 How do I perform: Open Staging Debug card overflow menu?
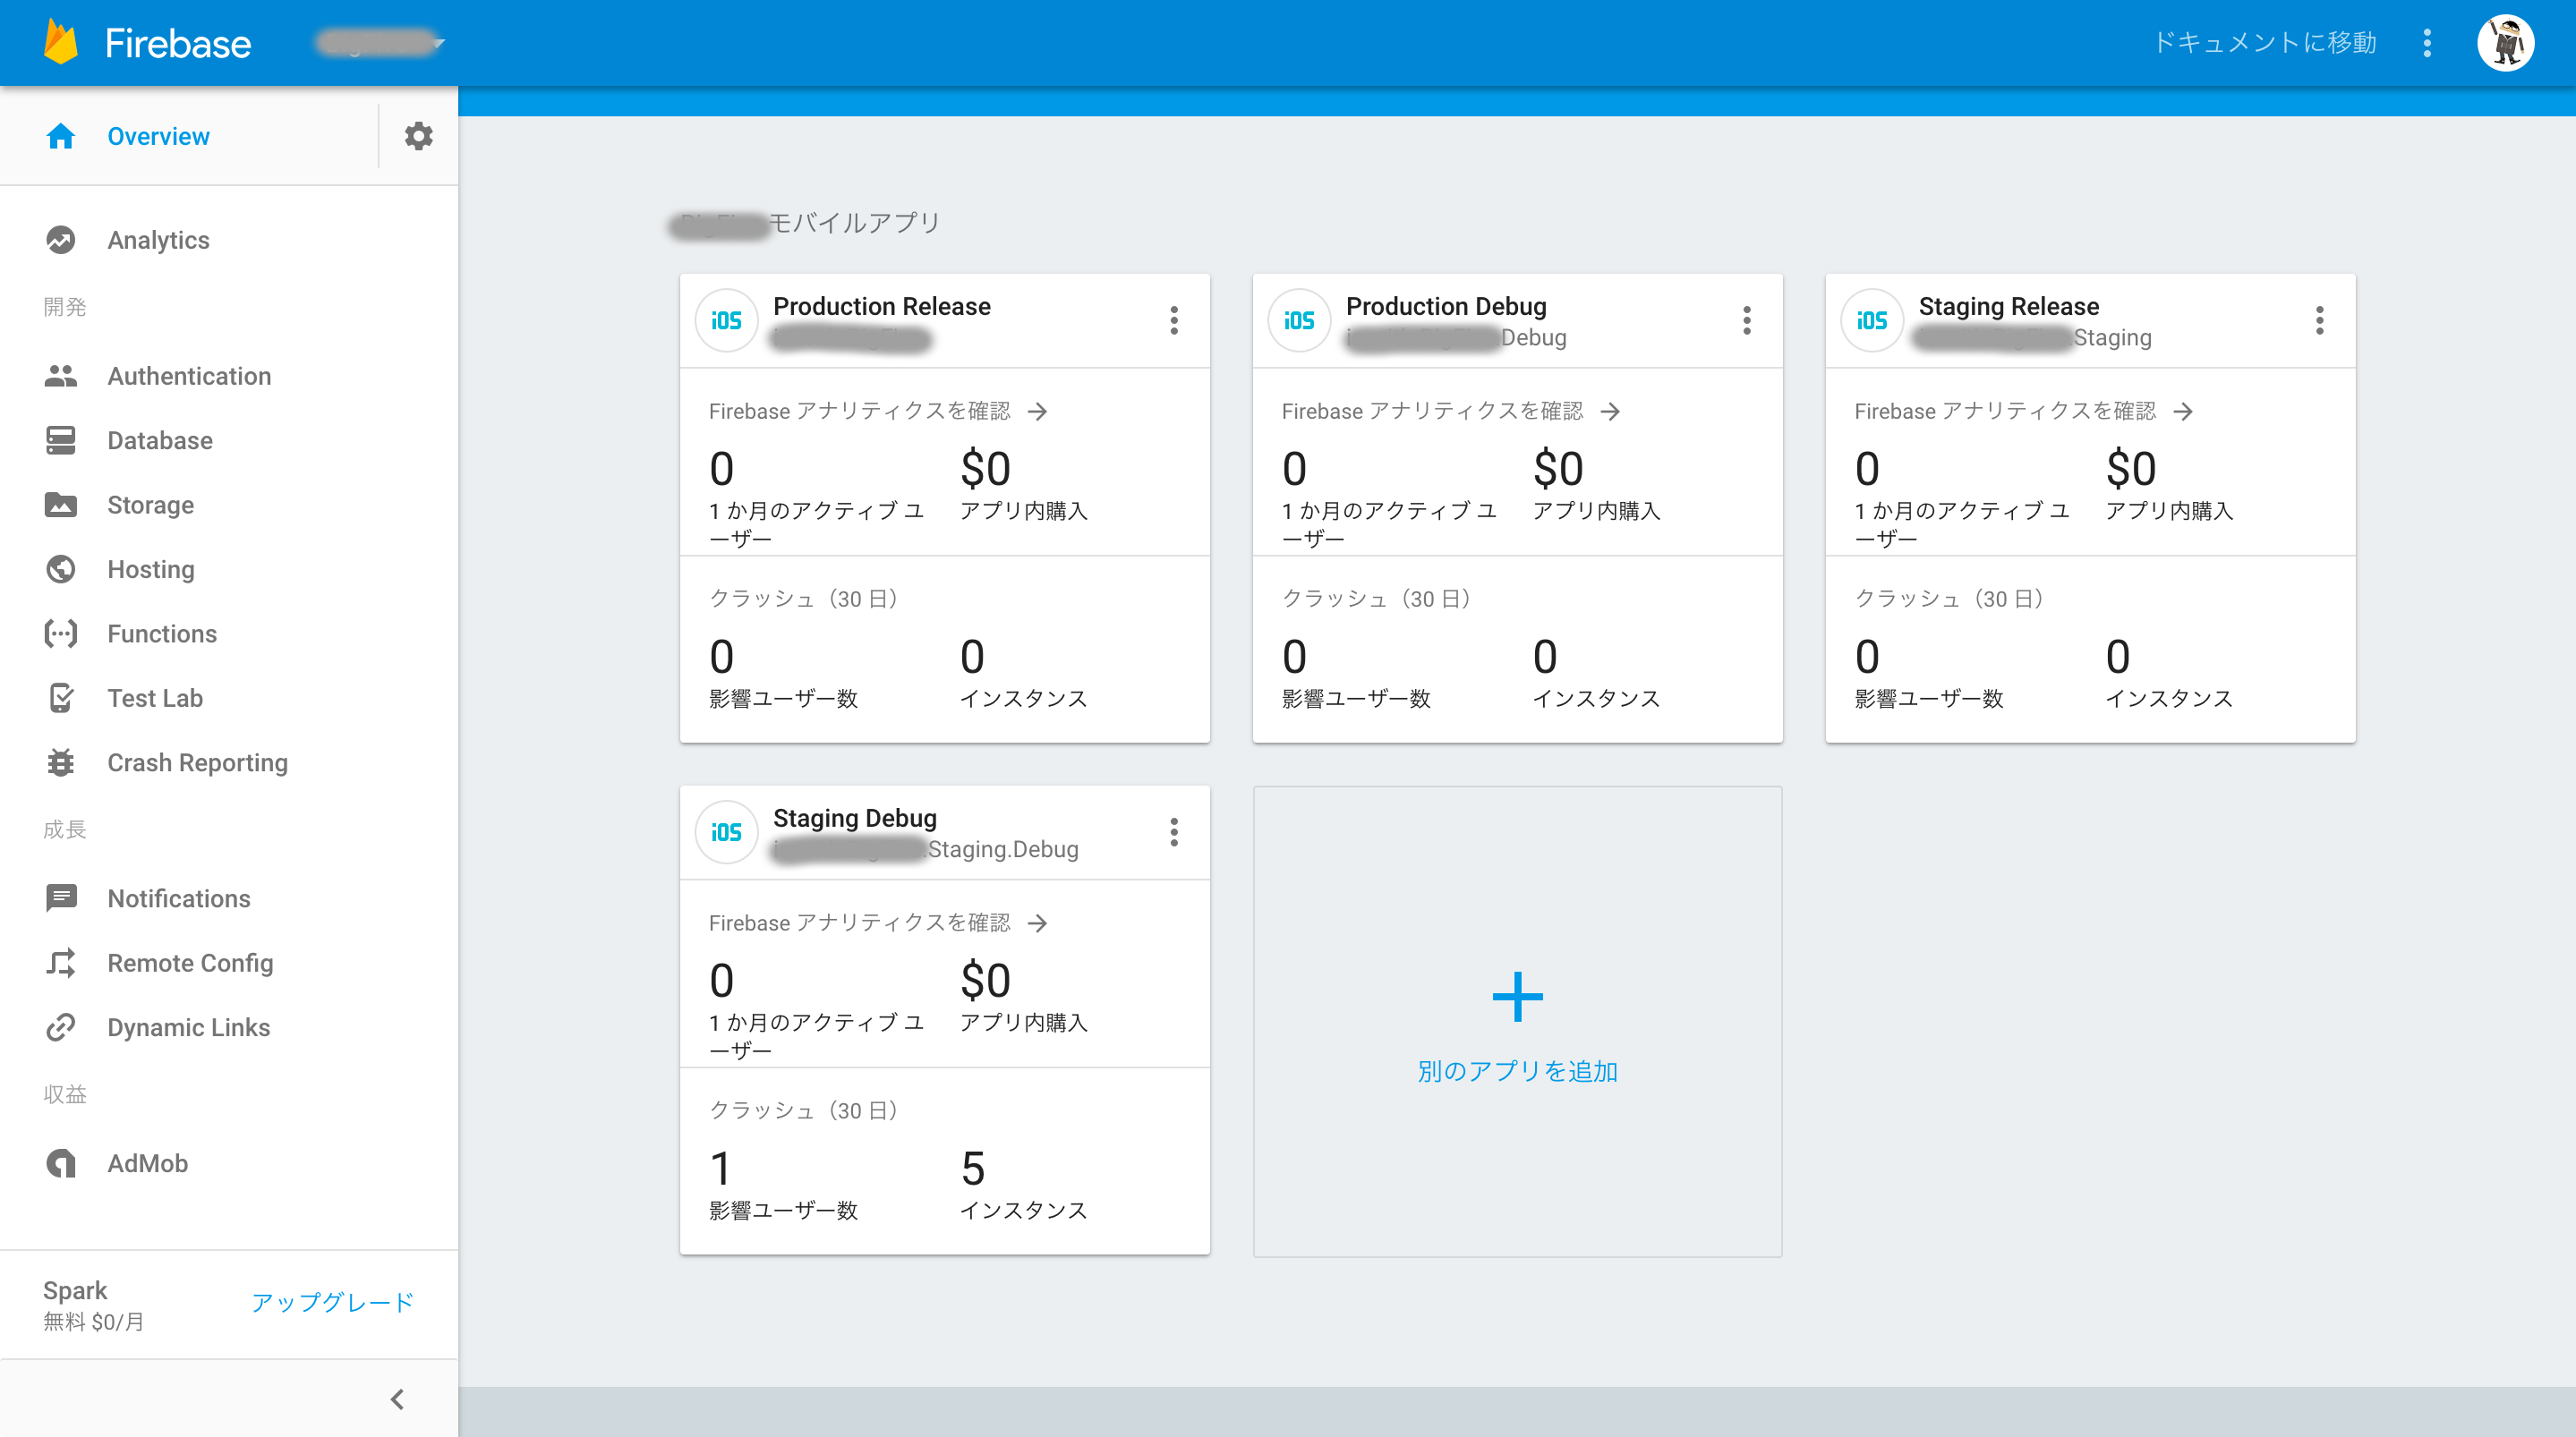coord(1174,832)
